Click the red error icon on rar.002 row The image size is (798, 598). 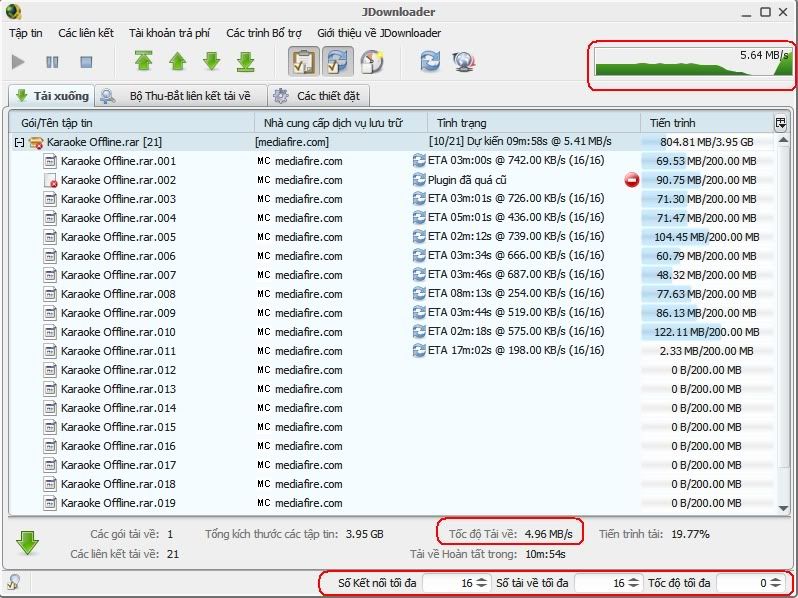click(632, 180)
